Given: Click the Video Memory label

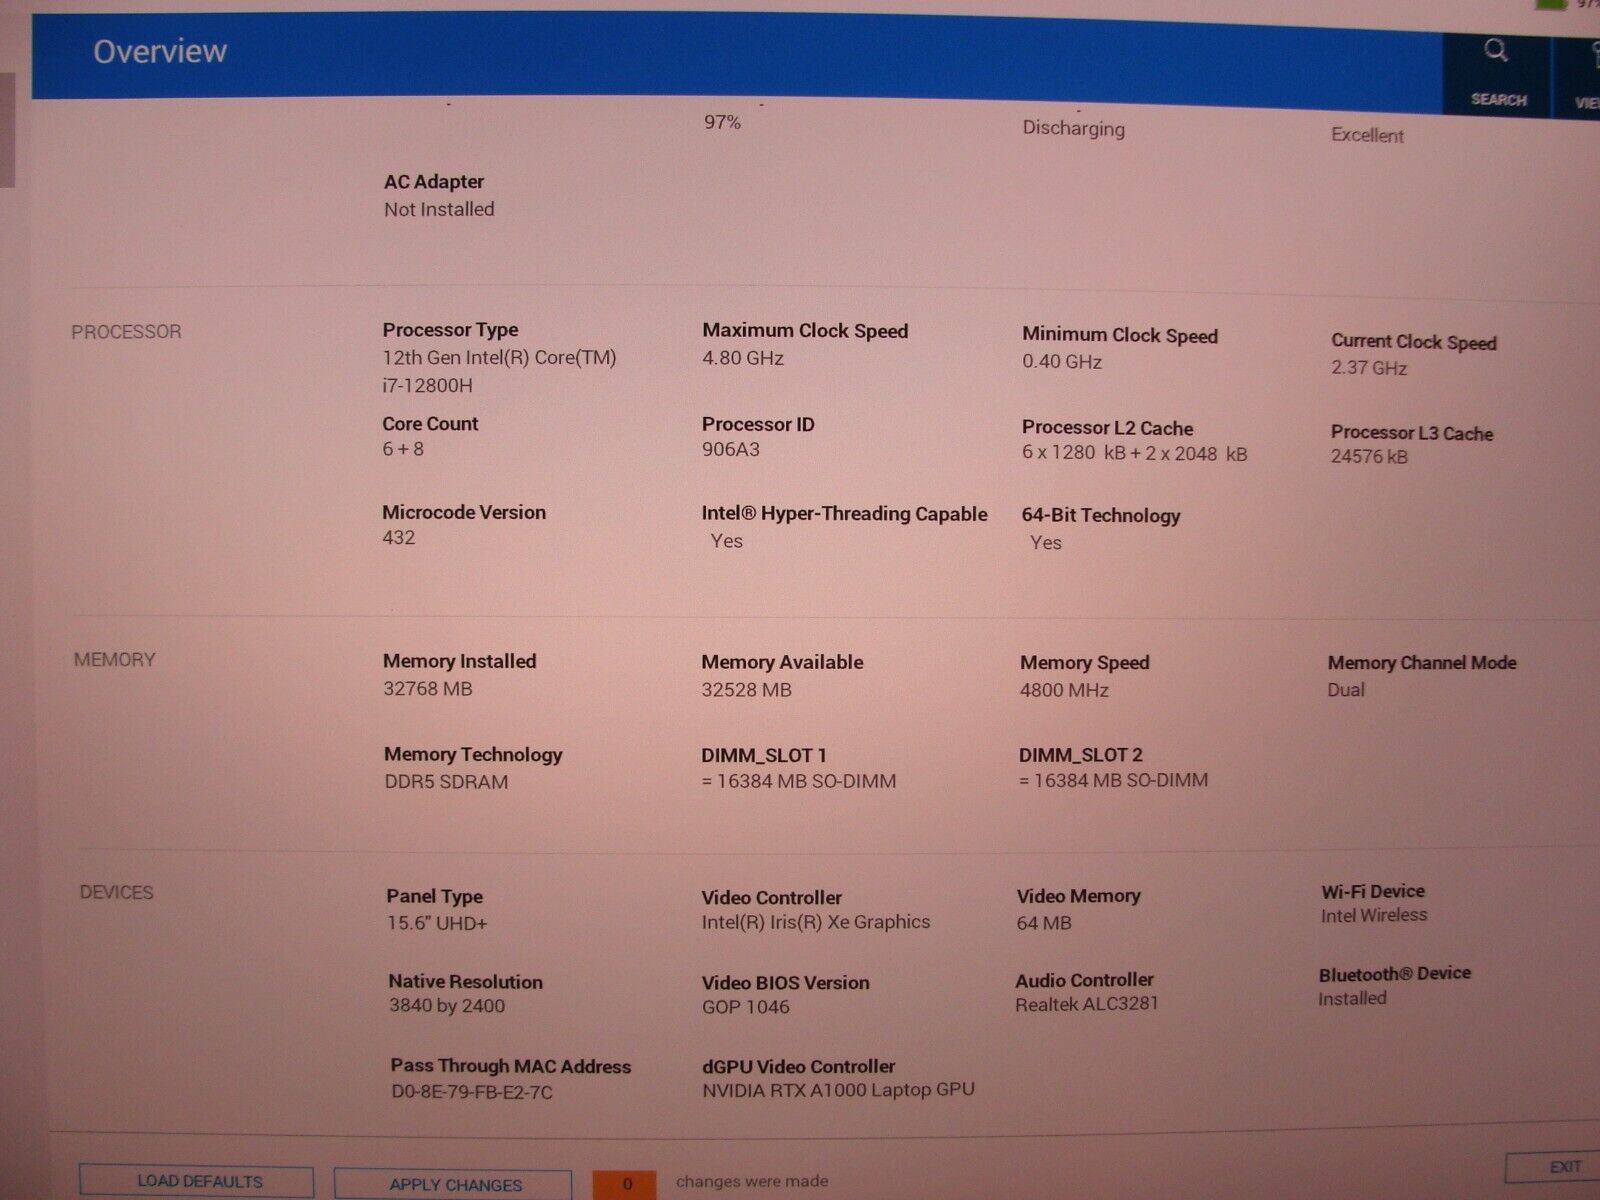Looking at the screenshot, I should pyautogui.click(x=1079, y=896).
